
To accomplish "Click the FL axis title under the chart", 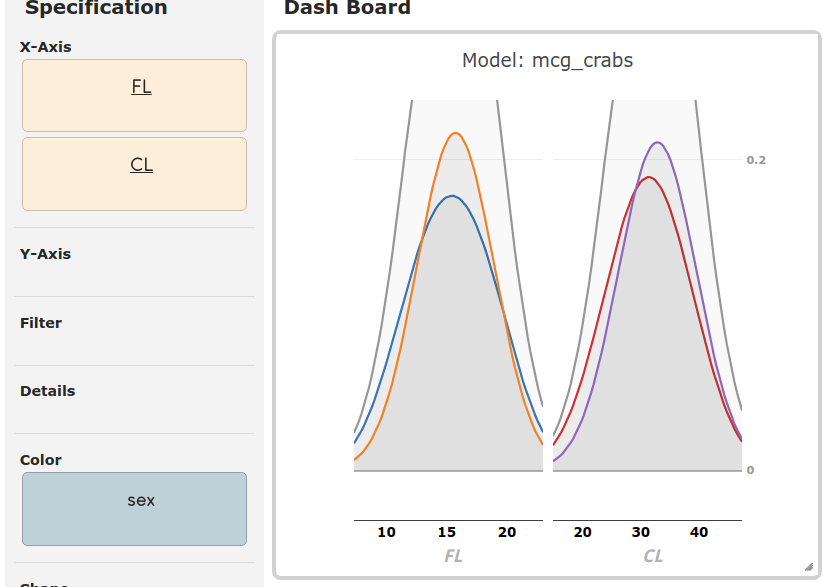I will [x=453, y=555].
